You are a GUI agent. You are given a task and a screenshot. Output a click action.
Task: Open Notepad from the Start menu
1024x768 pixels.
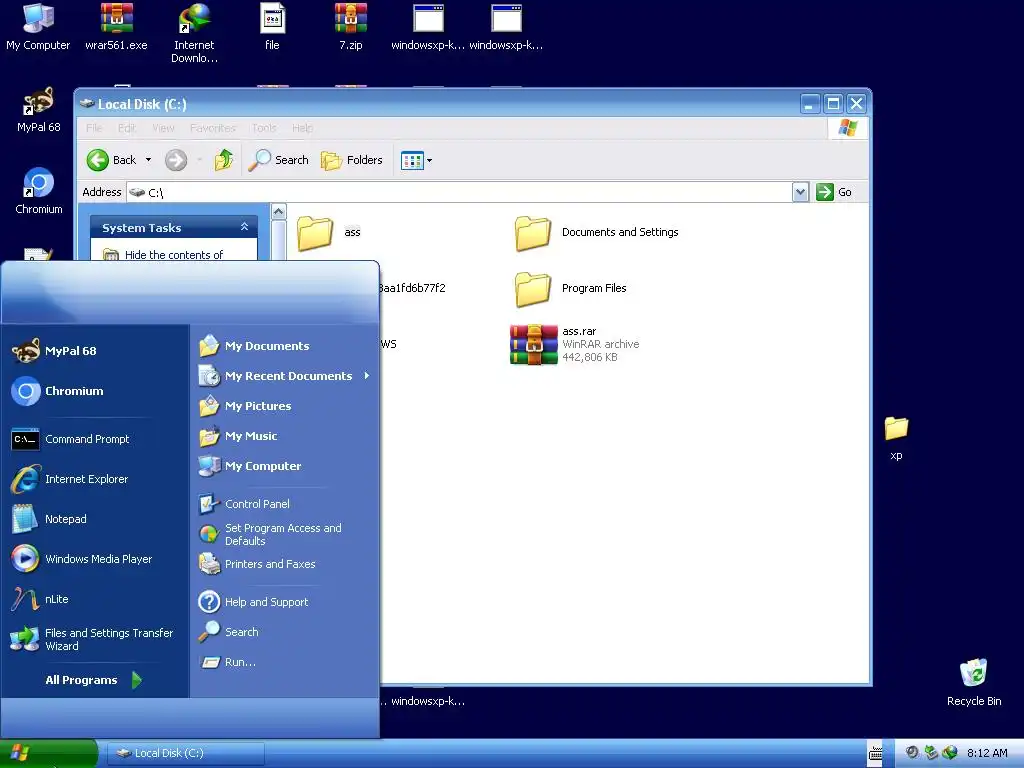tap(49, 519)
